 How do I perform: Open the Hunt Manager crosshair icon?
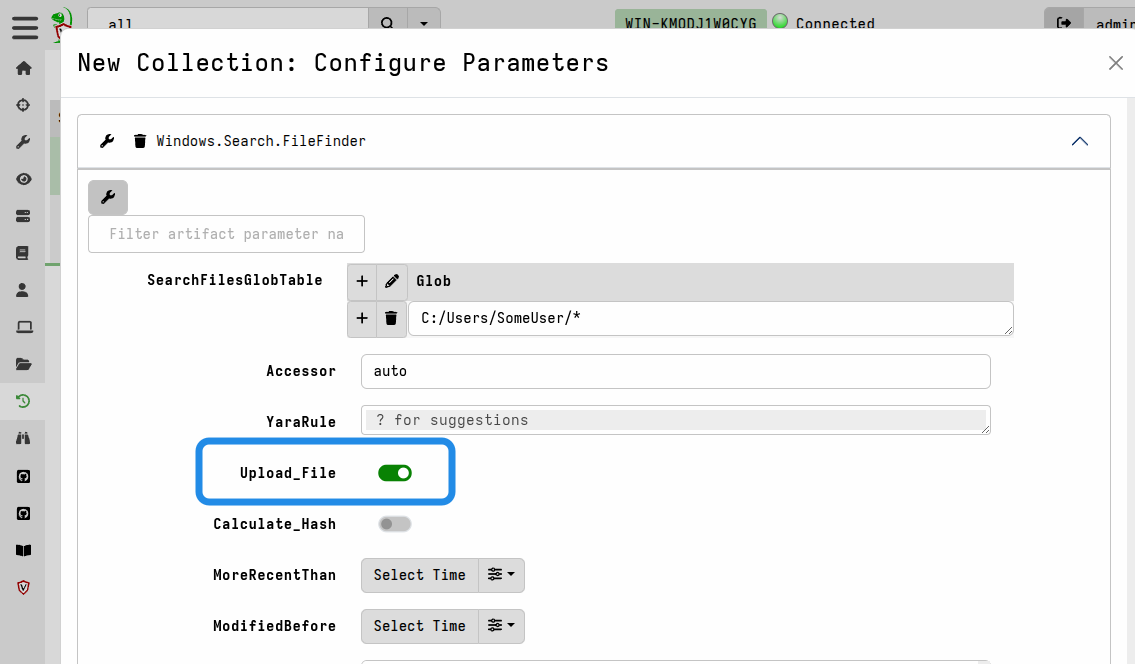click(24, 104)
